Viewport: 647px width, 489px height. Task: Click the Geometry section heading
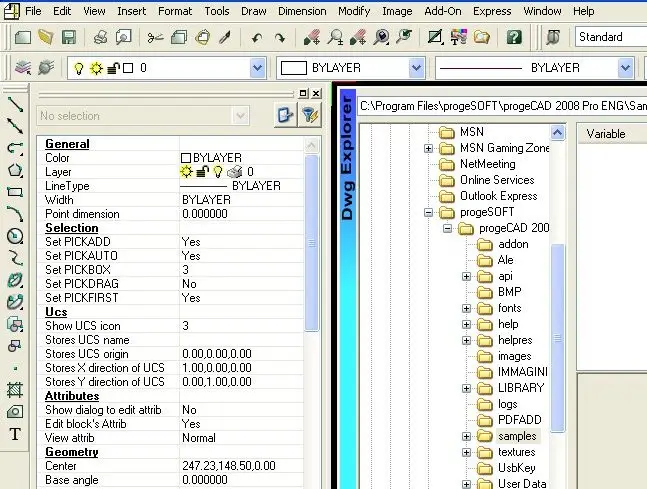pyautogui.click(x=71, y=452)
